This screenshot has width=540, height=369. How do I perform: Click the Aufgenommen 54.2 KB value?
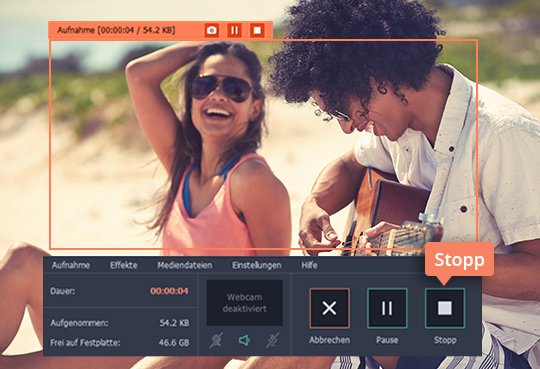[x=174, y=323]
